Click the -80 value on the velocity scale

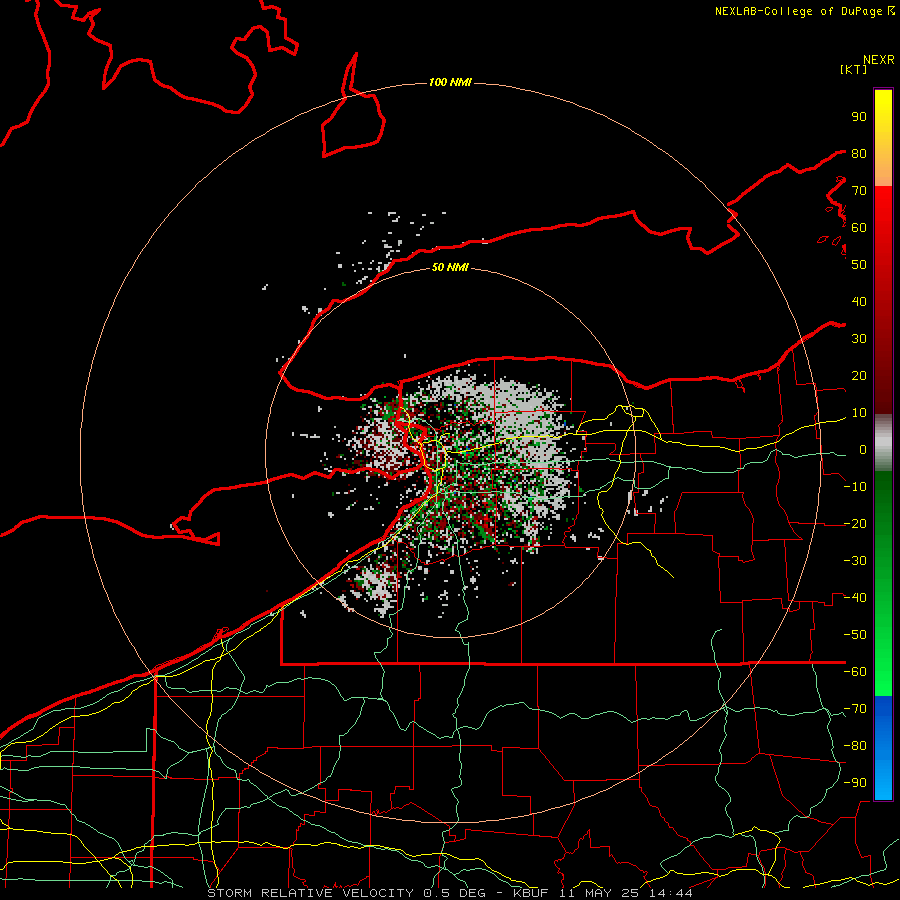tap(855, 746)
